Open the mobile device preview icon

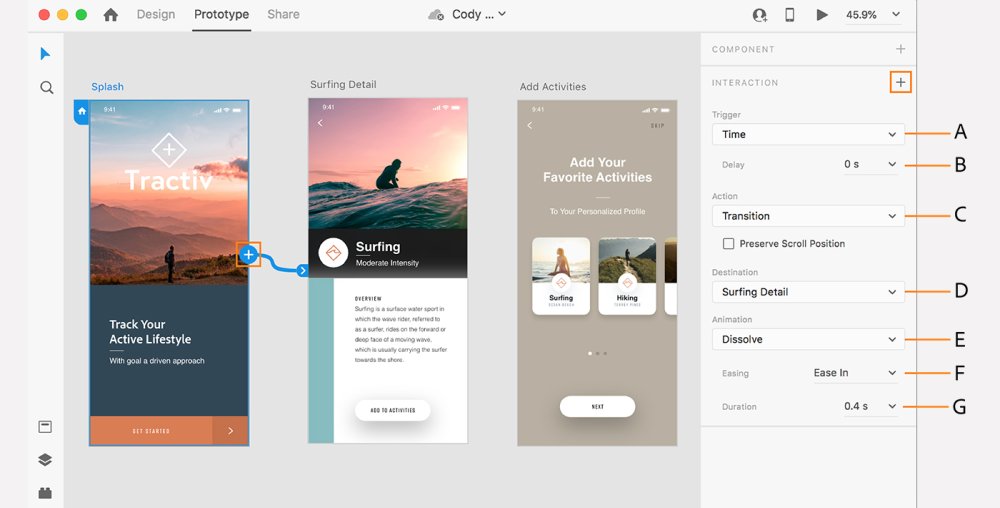pyautogui.click(x=790, y=15)
